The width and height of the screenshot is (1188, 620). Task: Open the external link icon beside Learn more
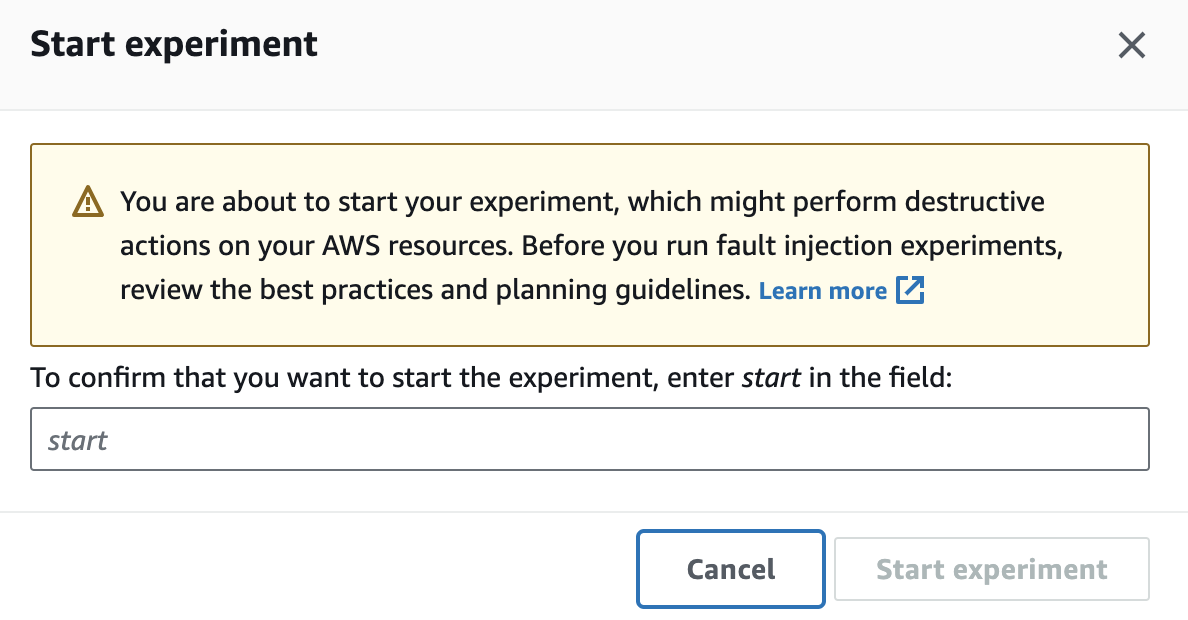click(x=910, y=290)
